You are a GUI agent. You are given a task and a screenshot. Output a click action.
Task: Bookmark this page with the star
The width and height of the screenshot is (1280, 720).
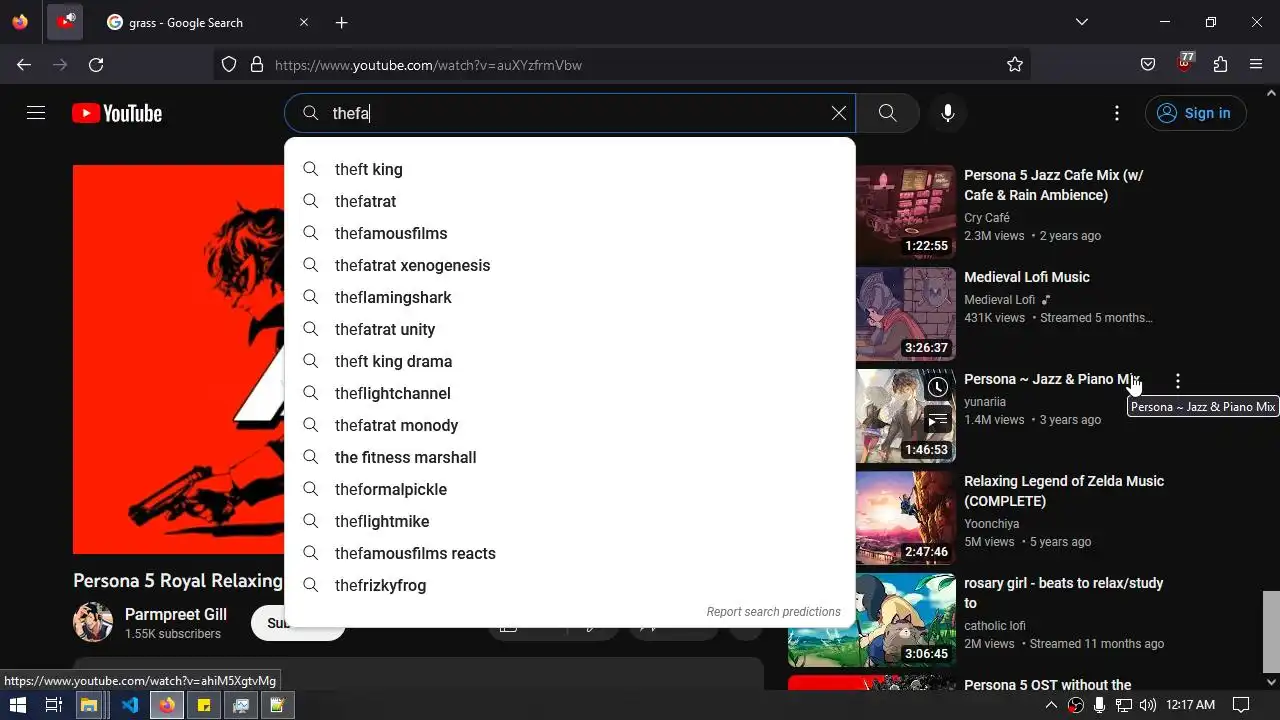click(x=1015, y=65)
